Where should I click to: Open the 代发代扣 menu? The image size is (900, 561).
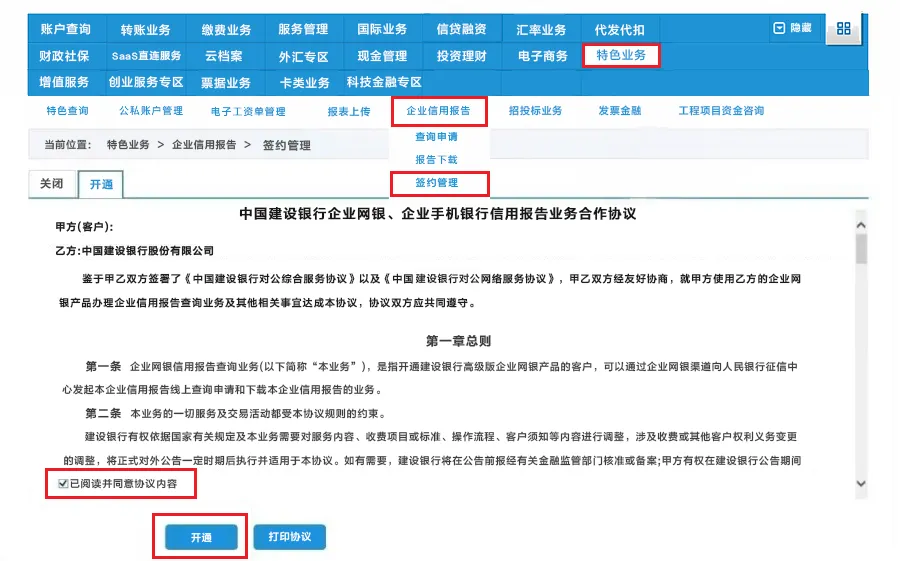(x=619, y=30)
